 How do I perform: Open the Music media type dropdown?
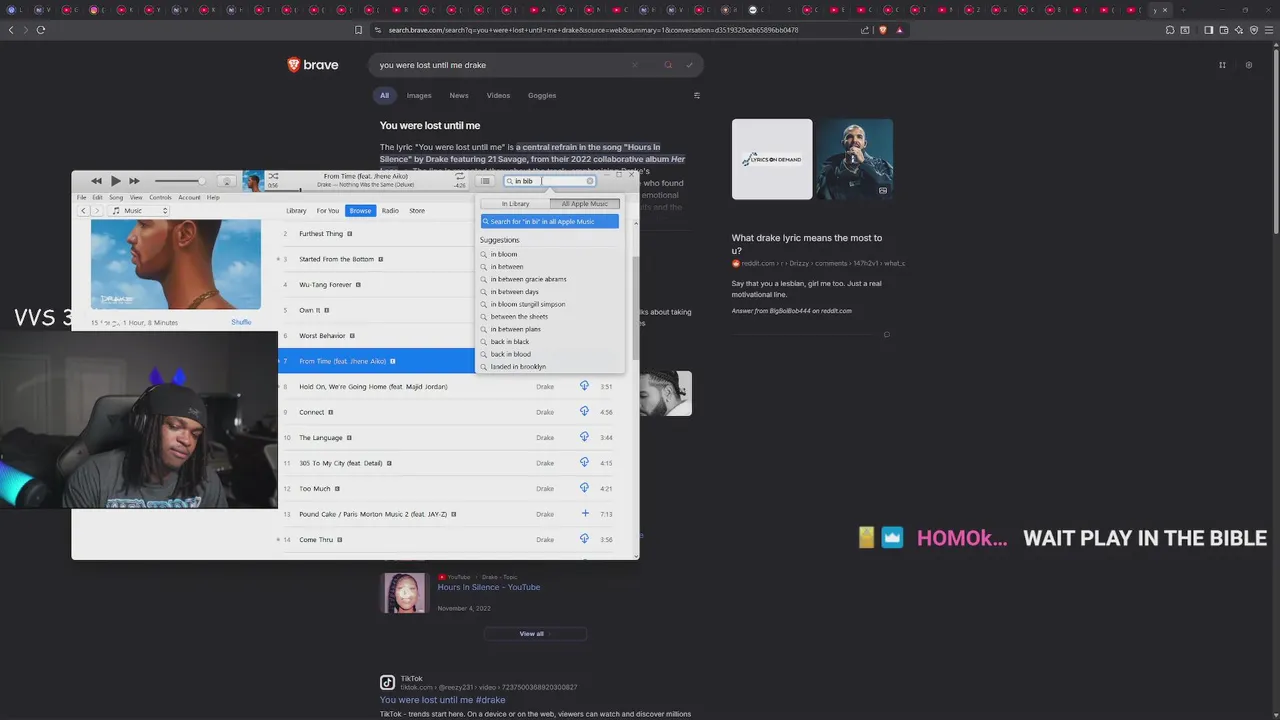click(139, 211)
